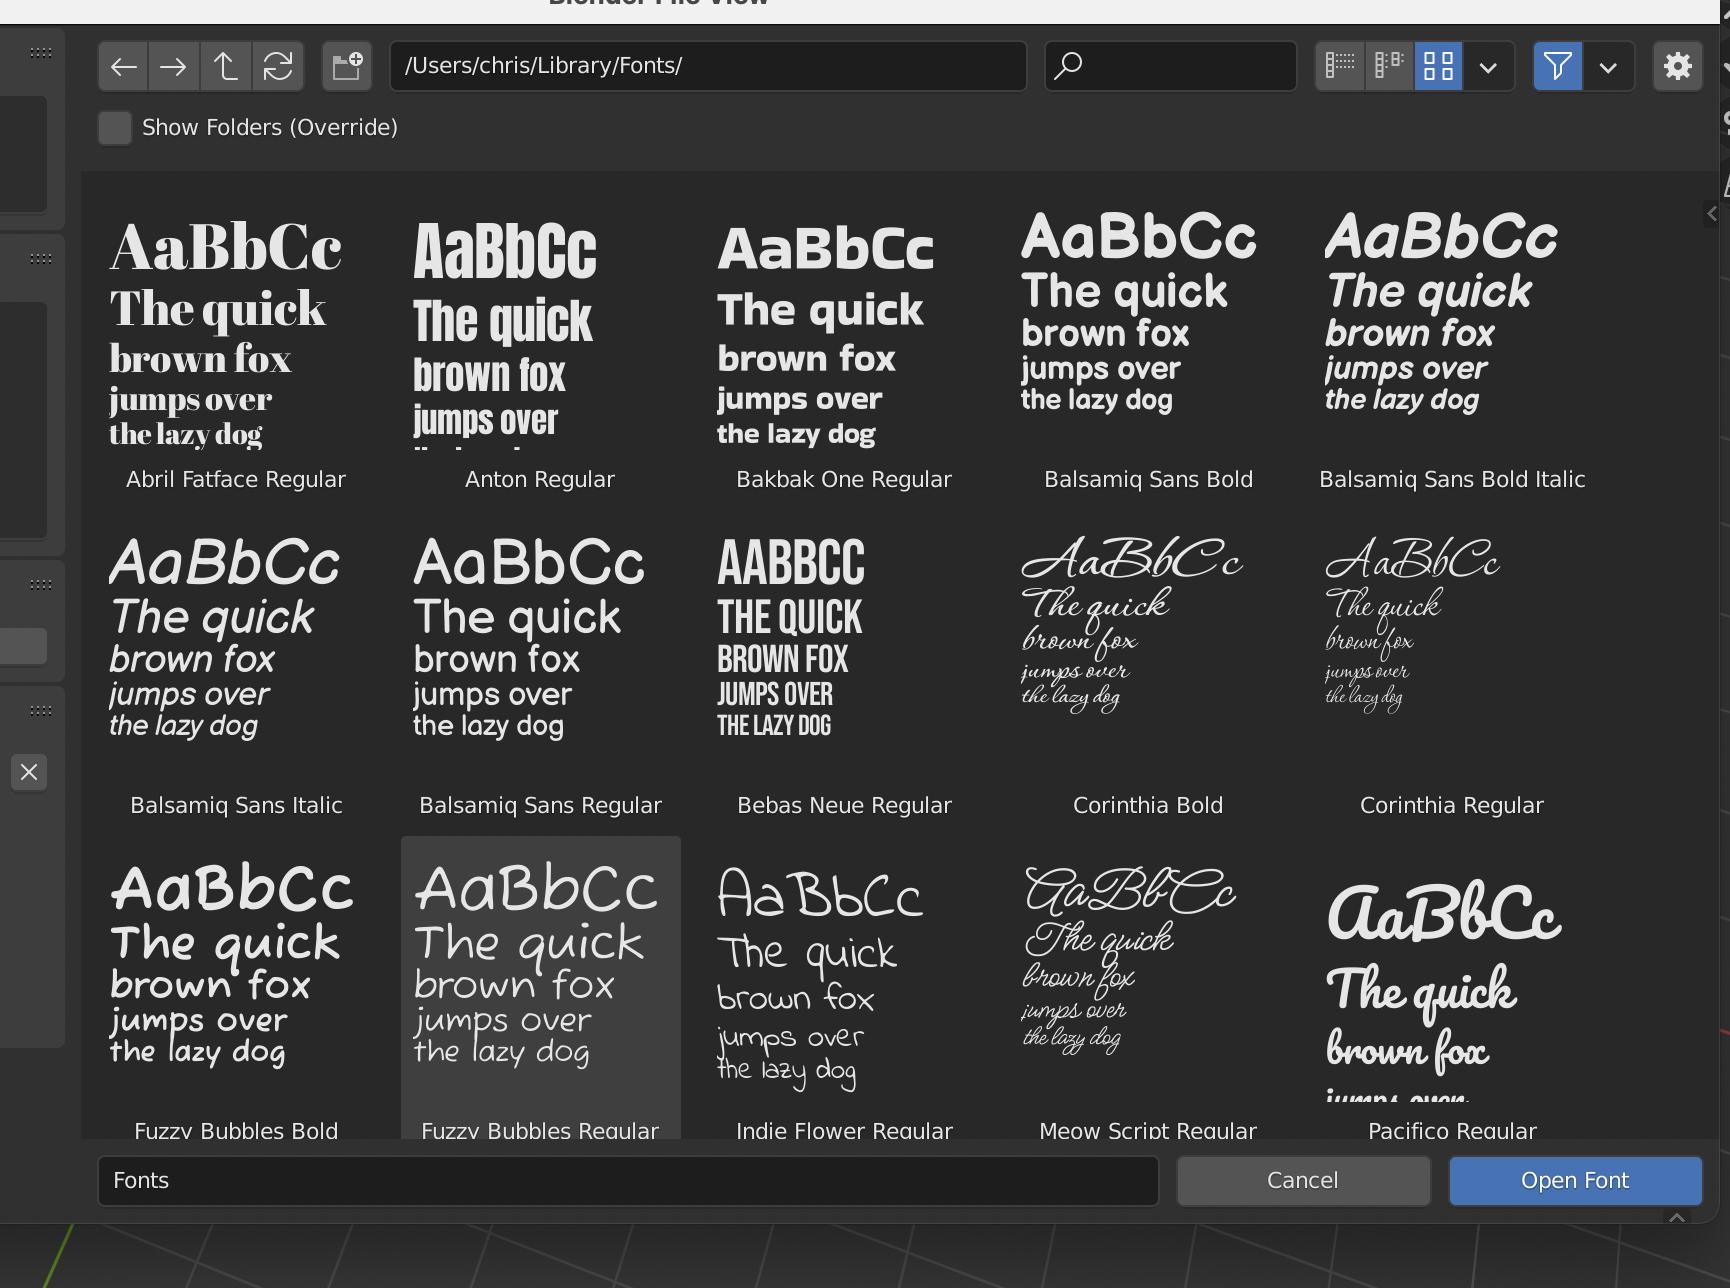Select Indie Flower Regular font thumbnail
Viewport: 1730px width, 1288px height.
click(x=844, y=985)
